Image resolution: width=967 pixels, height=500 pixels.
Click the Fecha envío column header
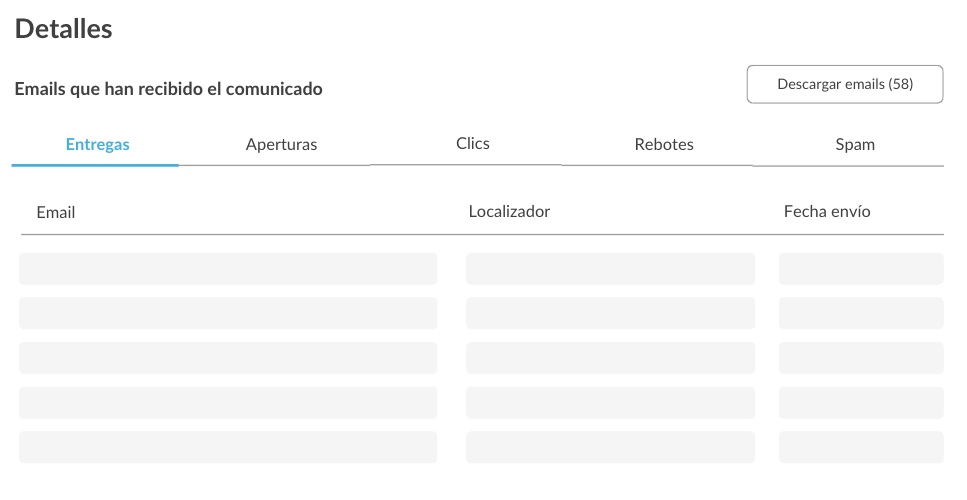coord(827,211)
